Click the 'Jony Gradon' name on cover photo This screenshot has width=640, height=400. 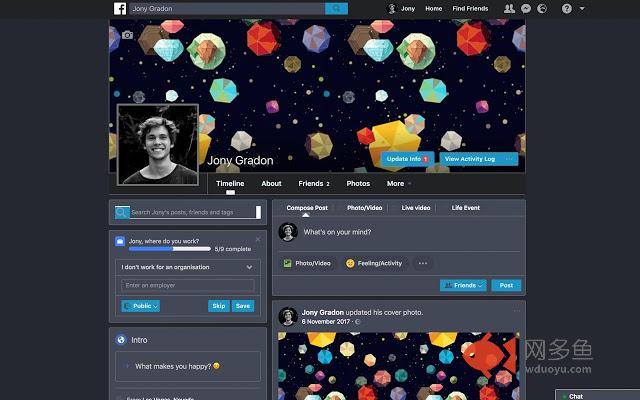240,160
